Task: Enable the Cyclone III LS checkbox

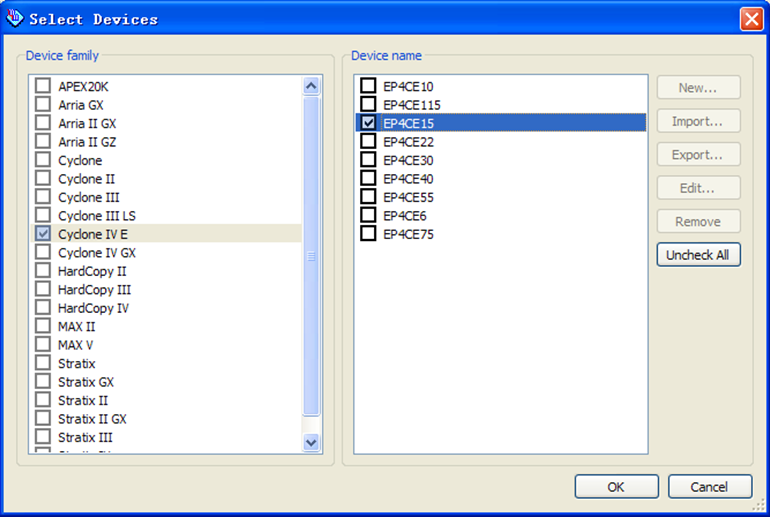Action: pyautogui.click(x=43, y=215)
